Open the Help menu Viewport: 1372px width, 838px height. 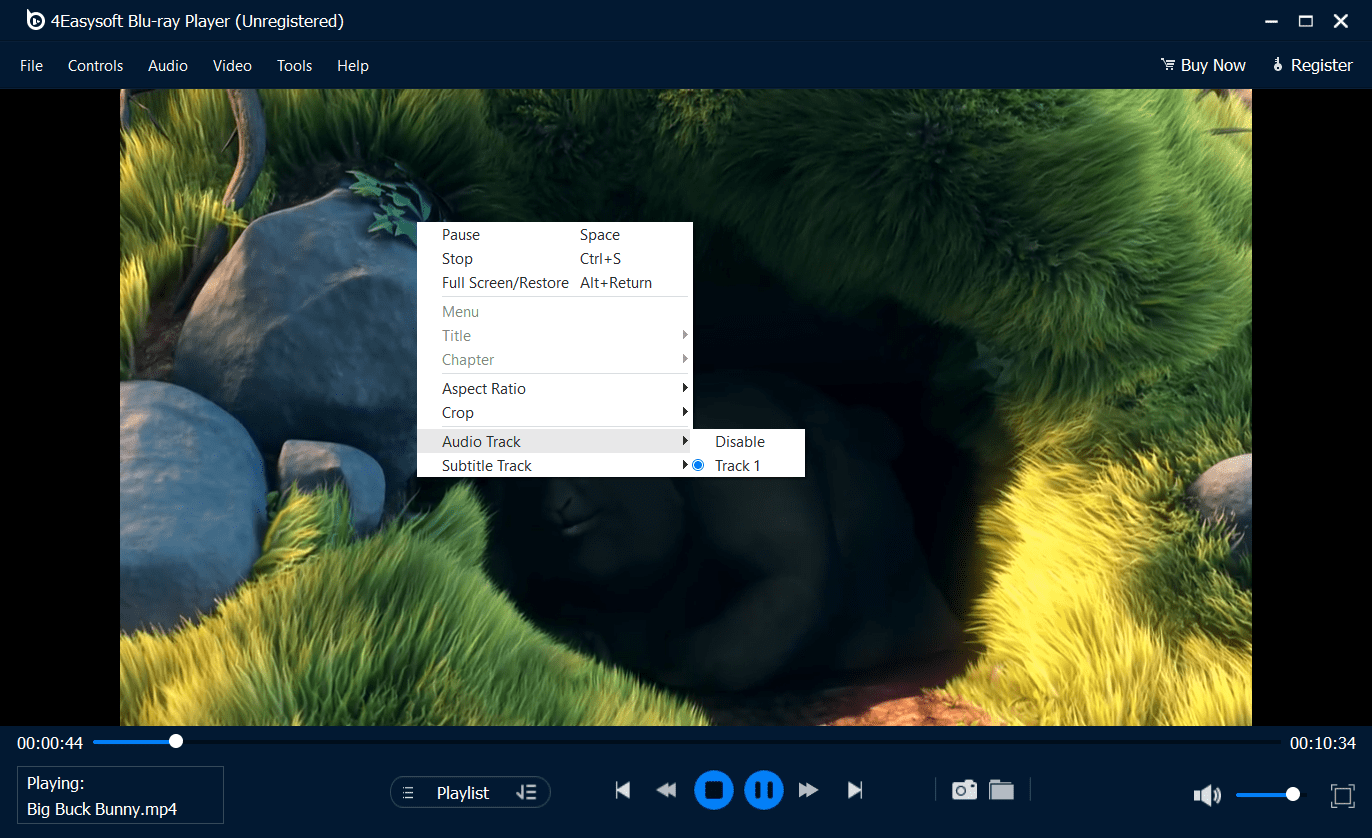353,66
